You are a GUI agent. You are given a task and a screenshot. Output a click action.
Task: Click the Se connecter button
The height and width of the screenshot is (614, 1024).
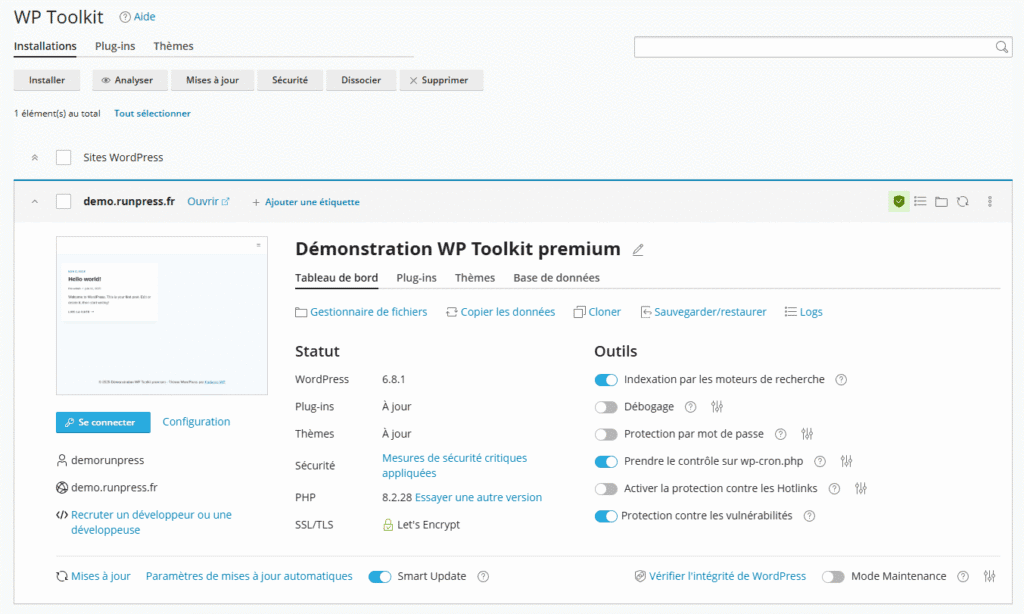103,423
